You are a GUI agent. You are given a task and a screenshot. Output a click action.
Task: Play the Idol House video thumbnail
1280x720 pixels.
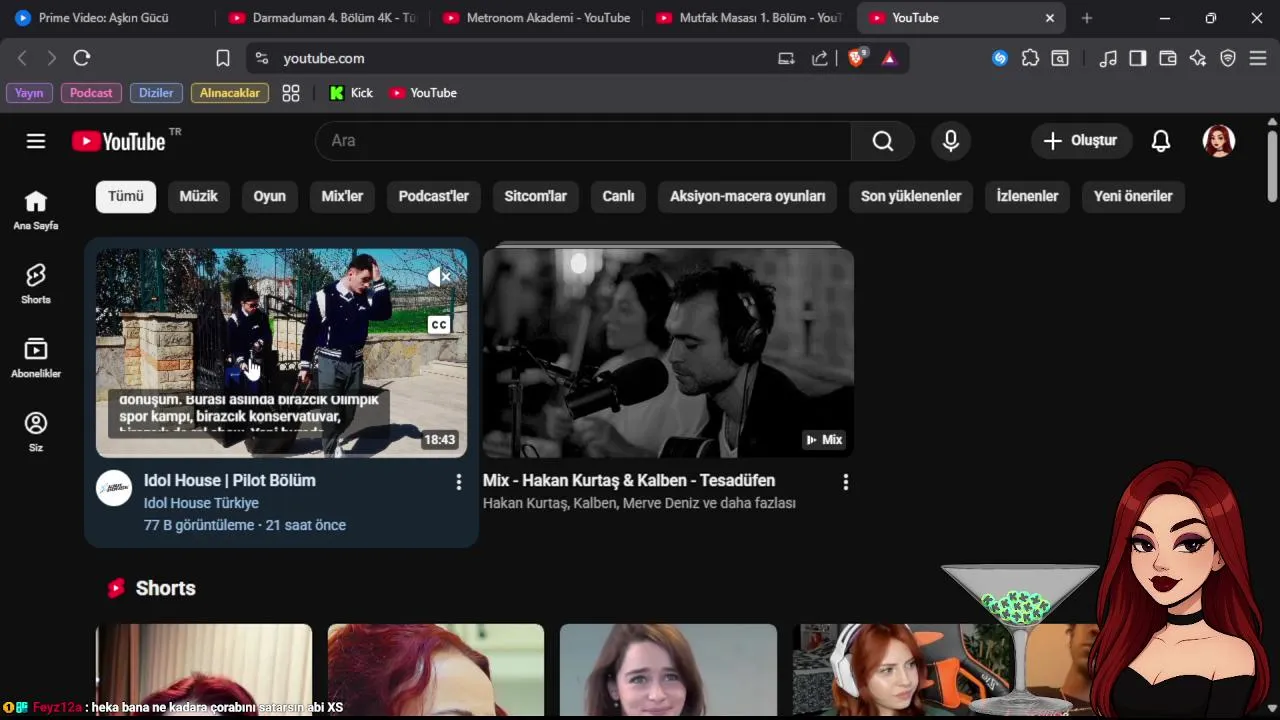click(281, 353)
